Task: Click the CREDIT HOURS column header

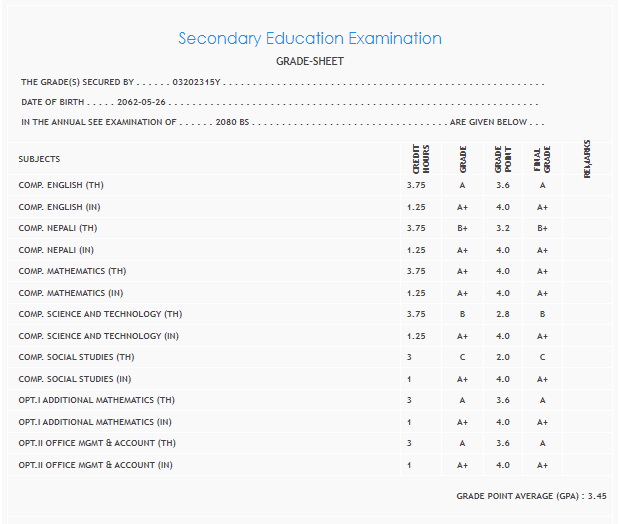Action: tap(421, 159)
